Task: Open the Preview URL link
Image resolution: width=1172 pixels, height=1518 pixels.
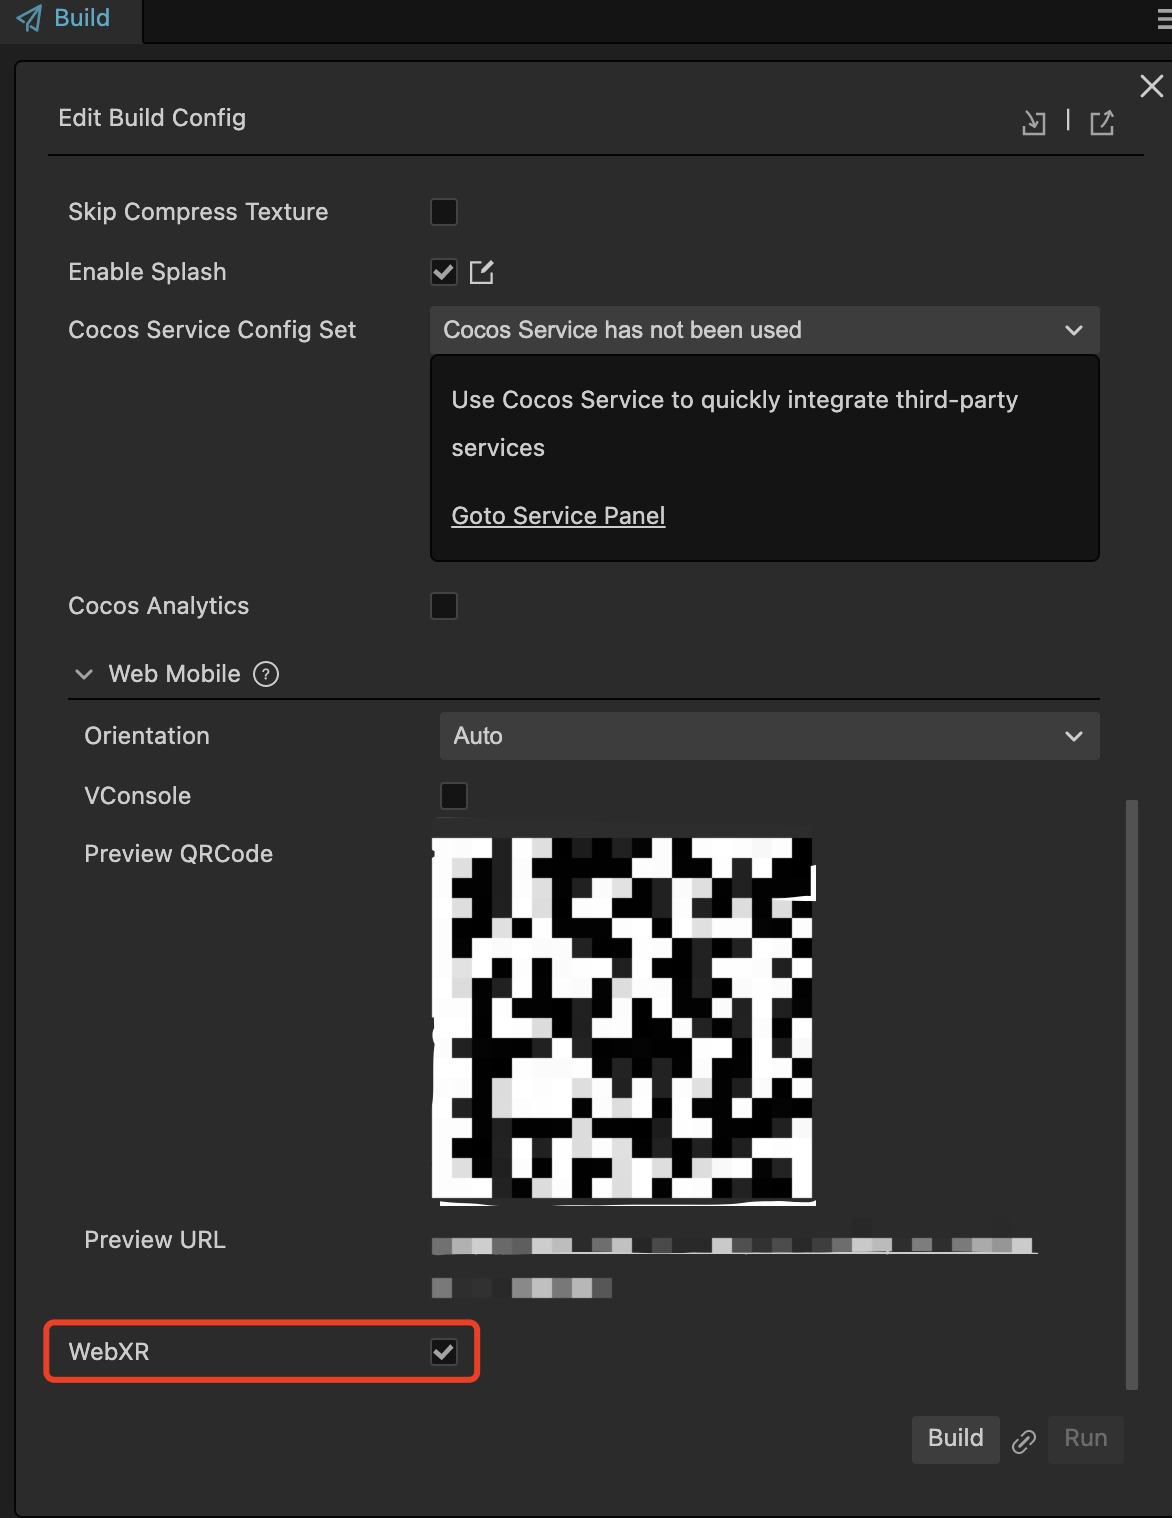Action: (734, 1266)
